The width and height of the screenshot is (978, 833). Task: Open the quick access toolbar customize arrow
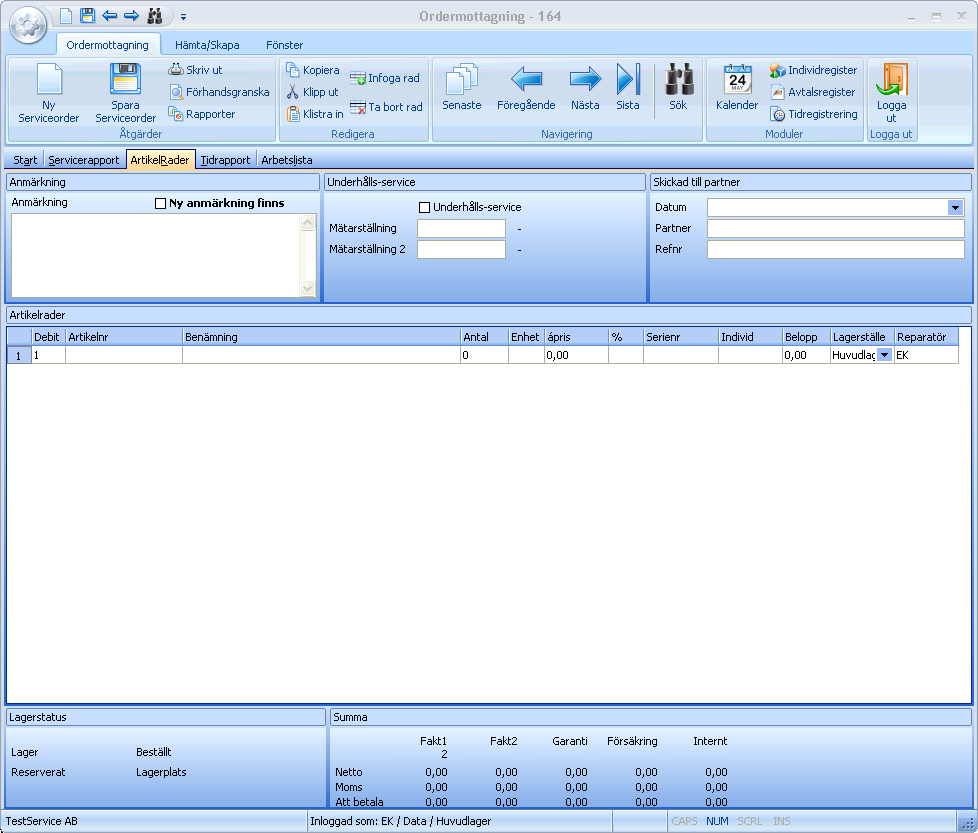[183, 17]
